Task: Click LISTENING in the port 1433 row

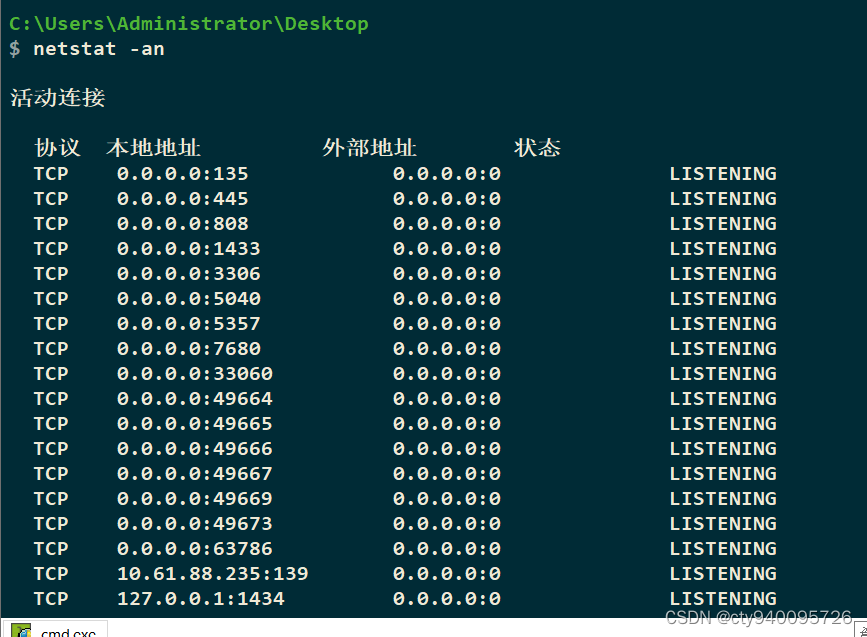Action: 723,249
